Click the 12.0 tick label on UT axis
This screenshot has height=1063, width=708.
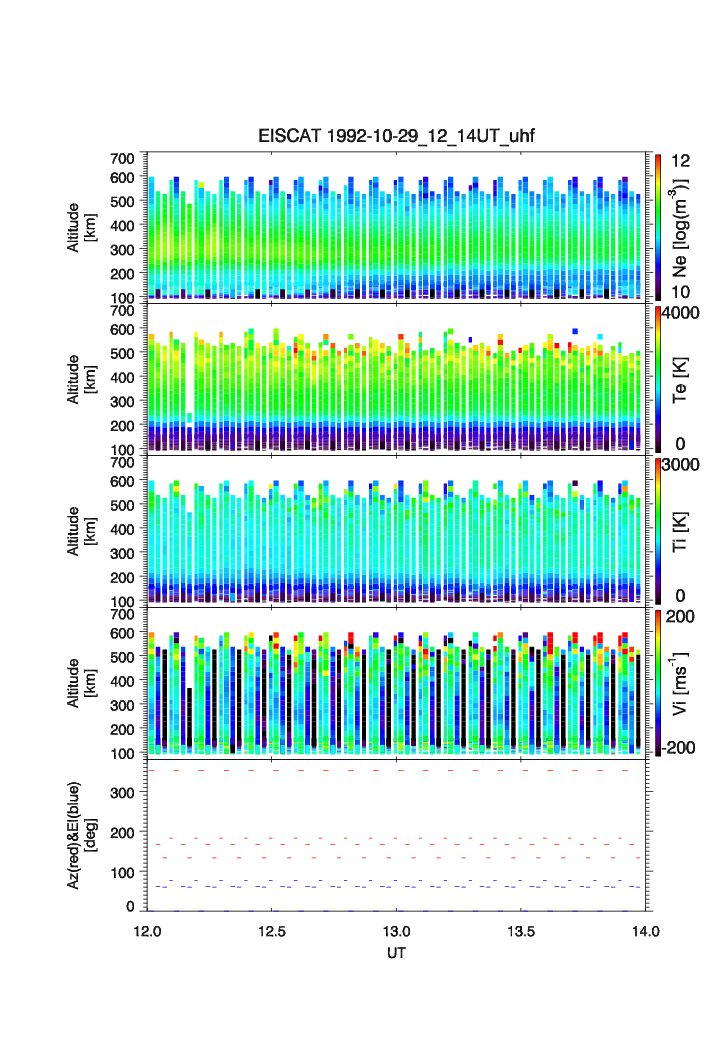(147, 931)
